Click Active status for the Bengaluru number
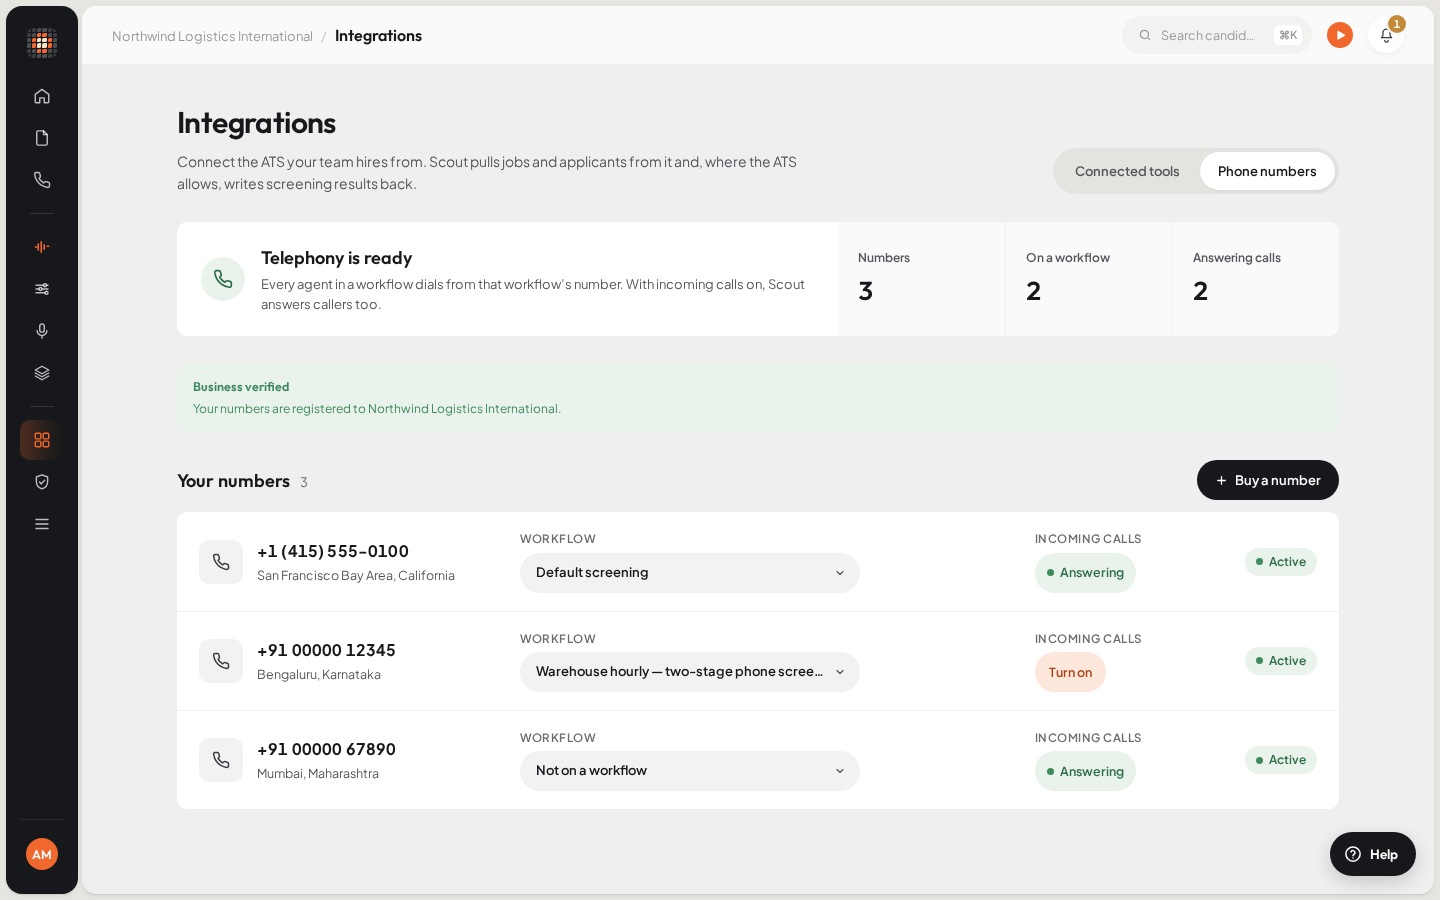1440x900 pixels. coord(1281,661)
